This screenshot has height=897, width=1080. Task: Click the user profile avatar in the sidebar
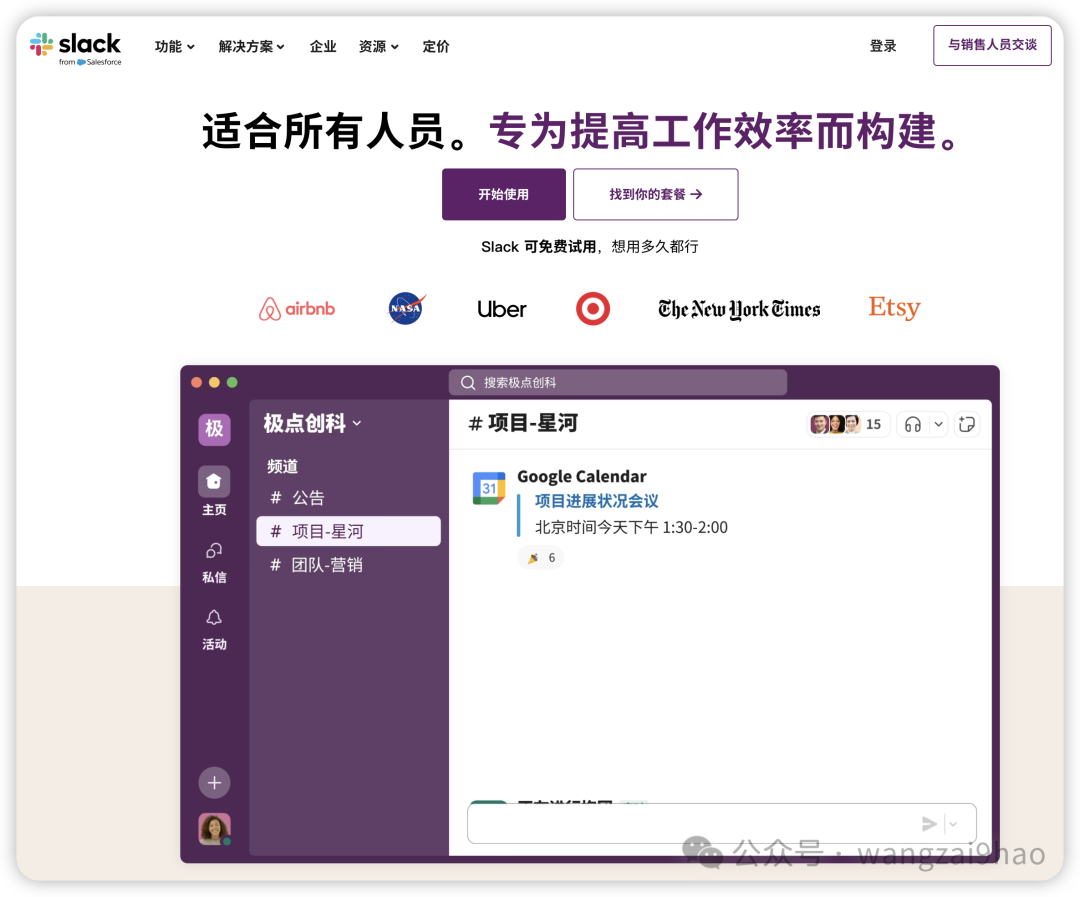[x=214, y=829]
